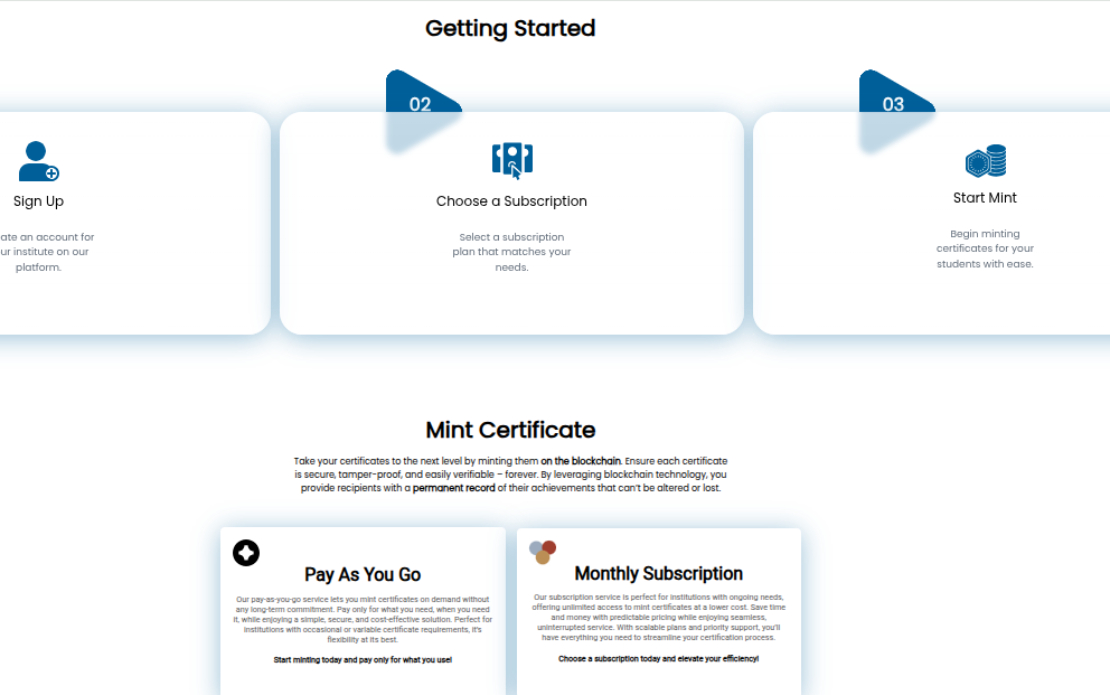The image size is (1110, 695).
Task: Click "Choose a subscription today" bold text
Action: pos(658,658)
